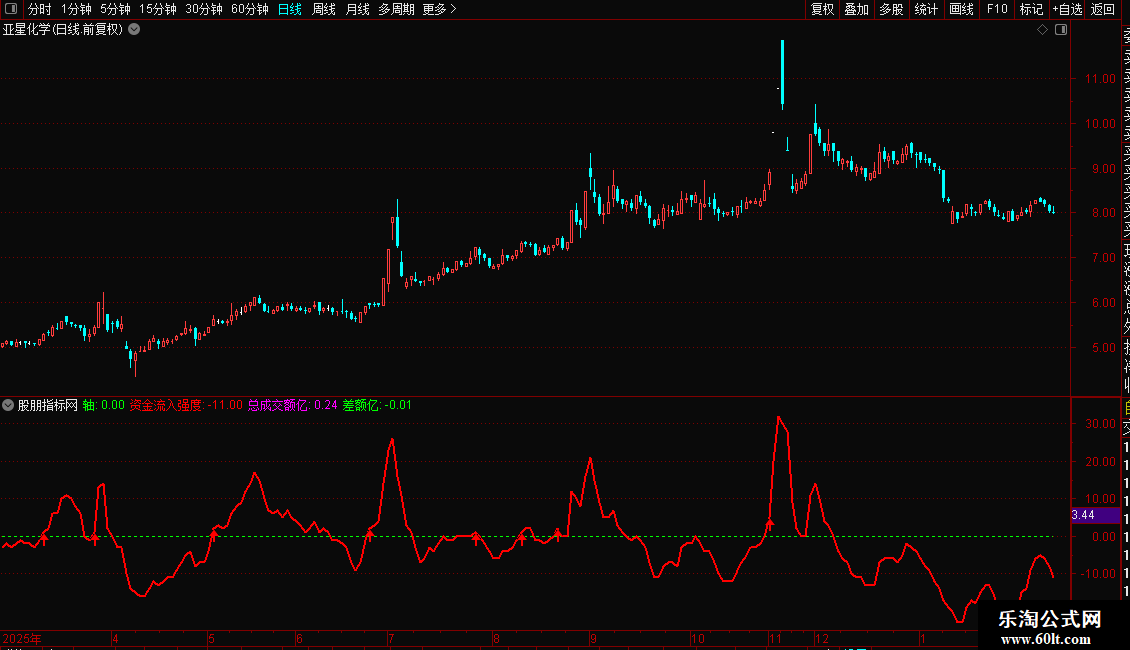
Task: Switch to 月线 monthly chart
Action: click(357, 9)
